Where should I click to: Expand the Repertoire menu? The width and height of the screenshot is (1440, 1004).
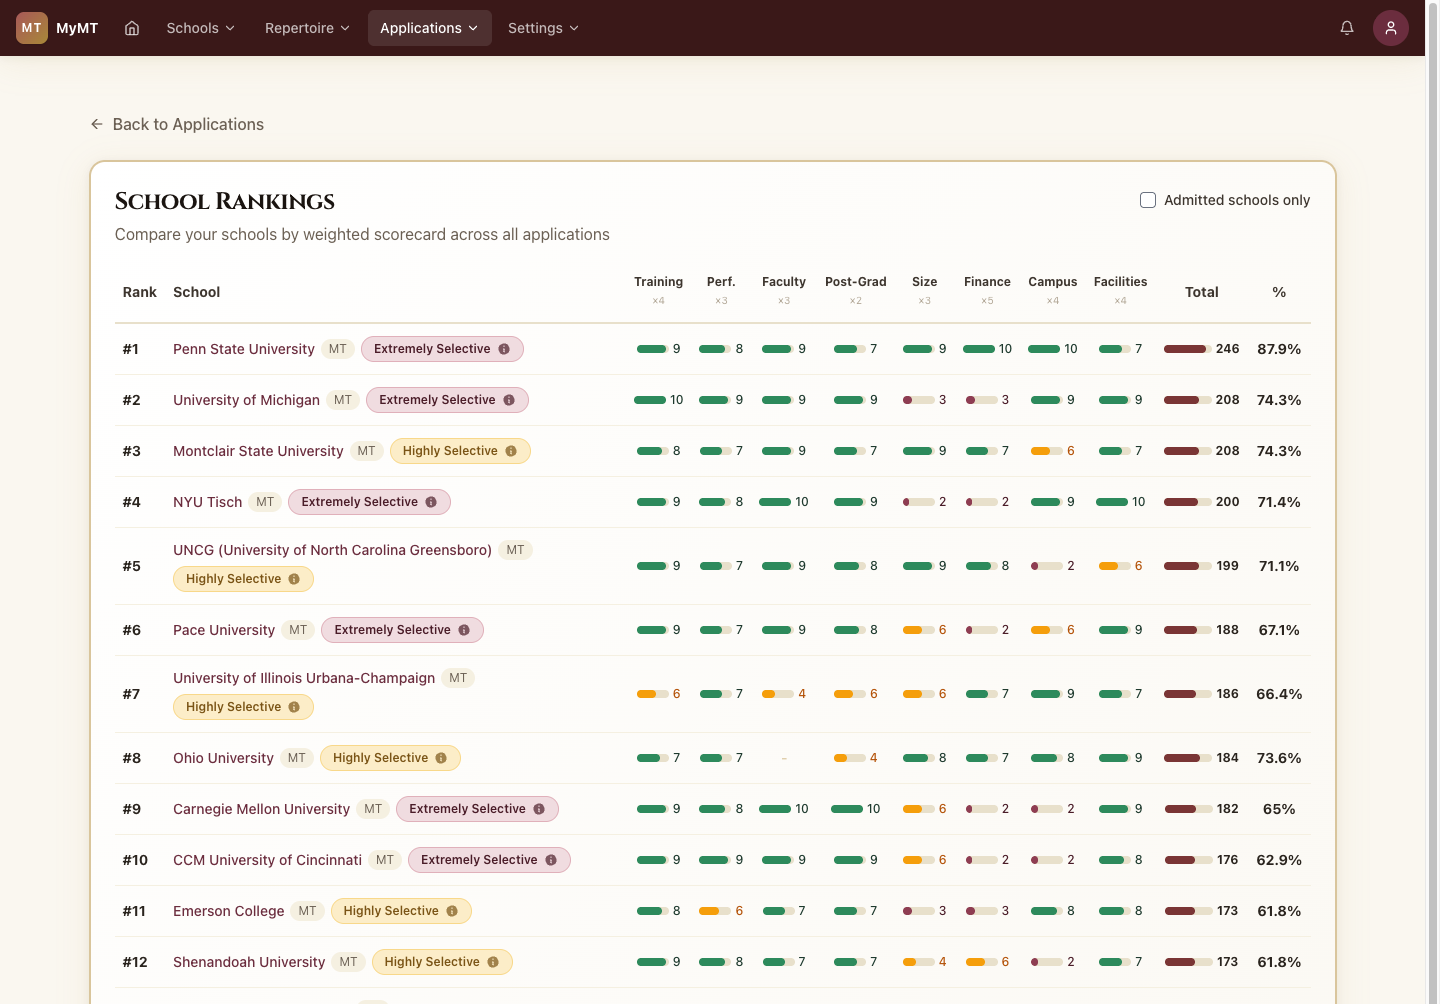pos(307,28)
